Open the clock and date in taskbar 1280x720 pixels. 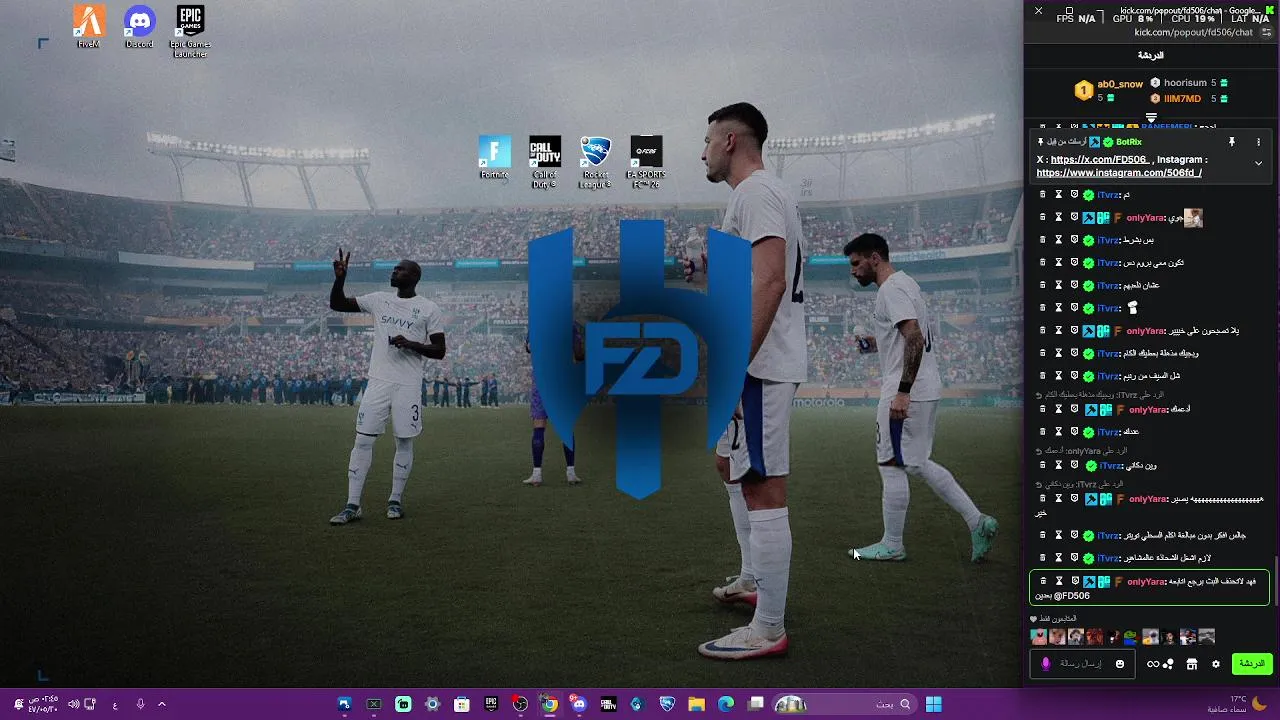[44, 704]
